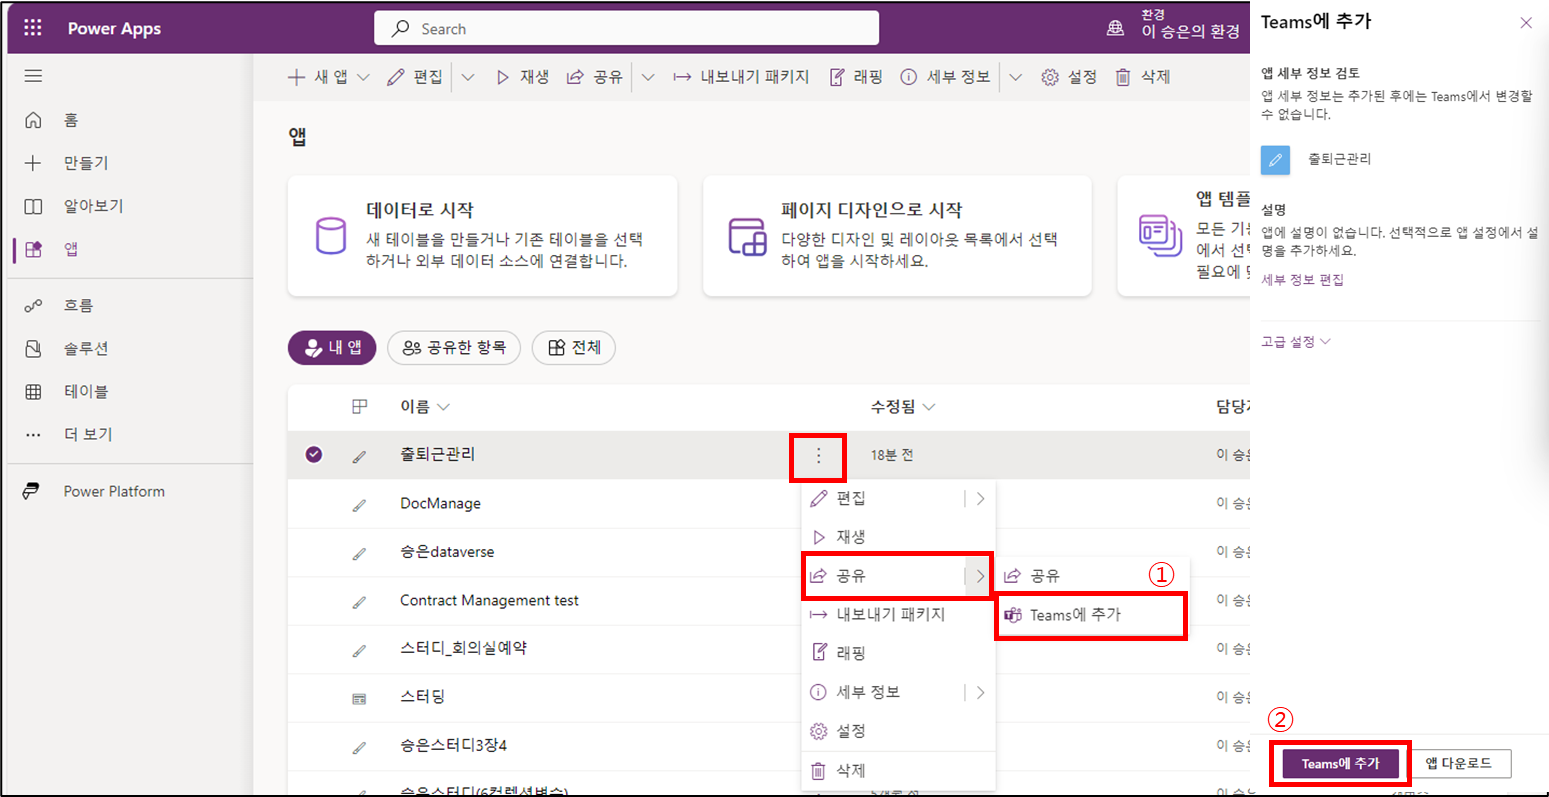
Task: Click the purple Teams에 추가 button
Action: [1340, 764]
